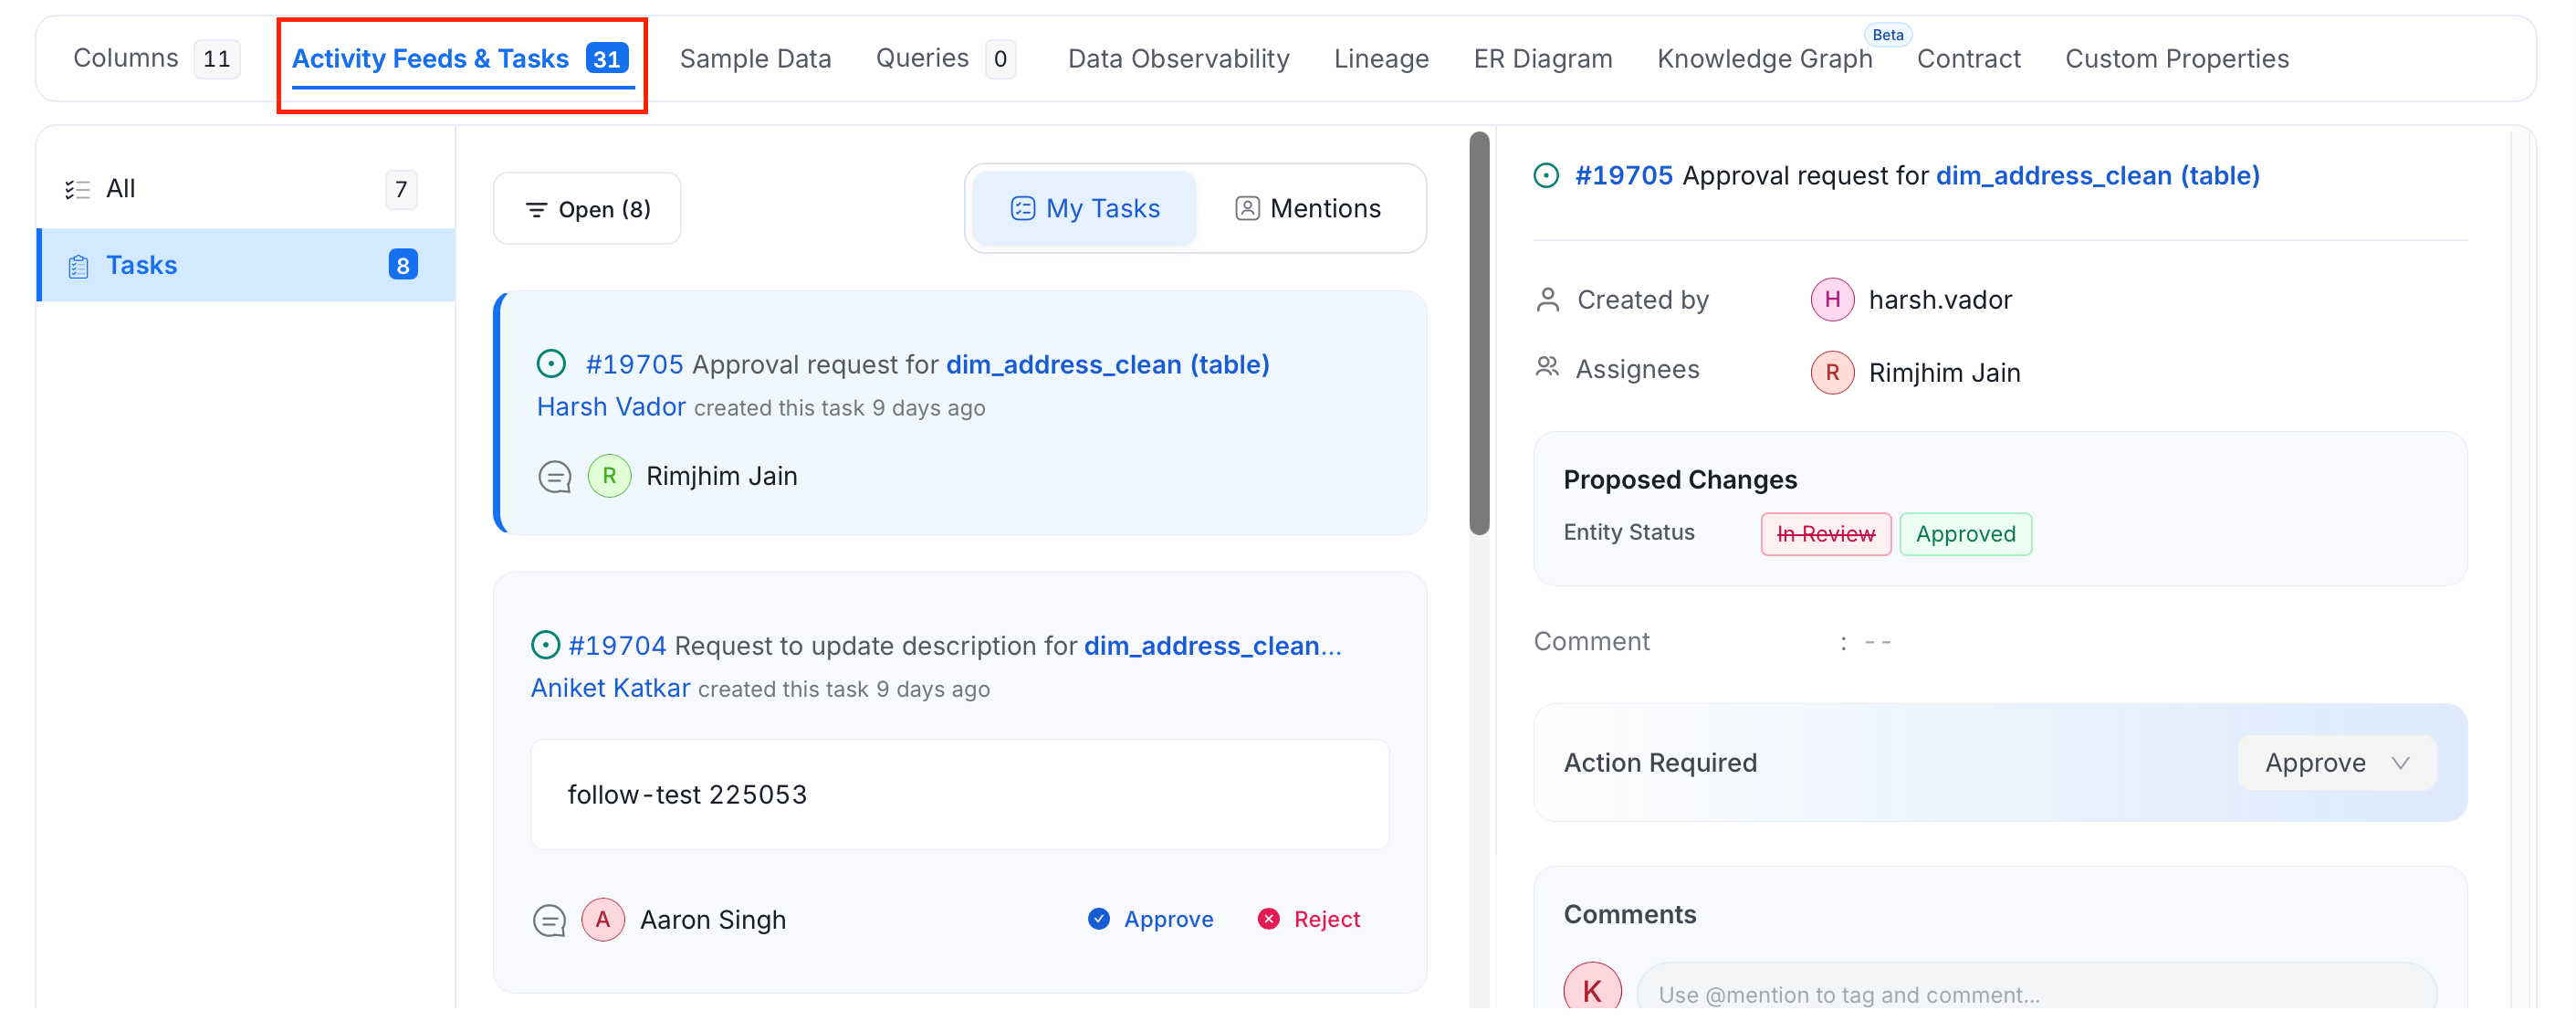Open task #19704 link
Viewport: 2576px width, 1021px height.
coord(617,646)
